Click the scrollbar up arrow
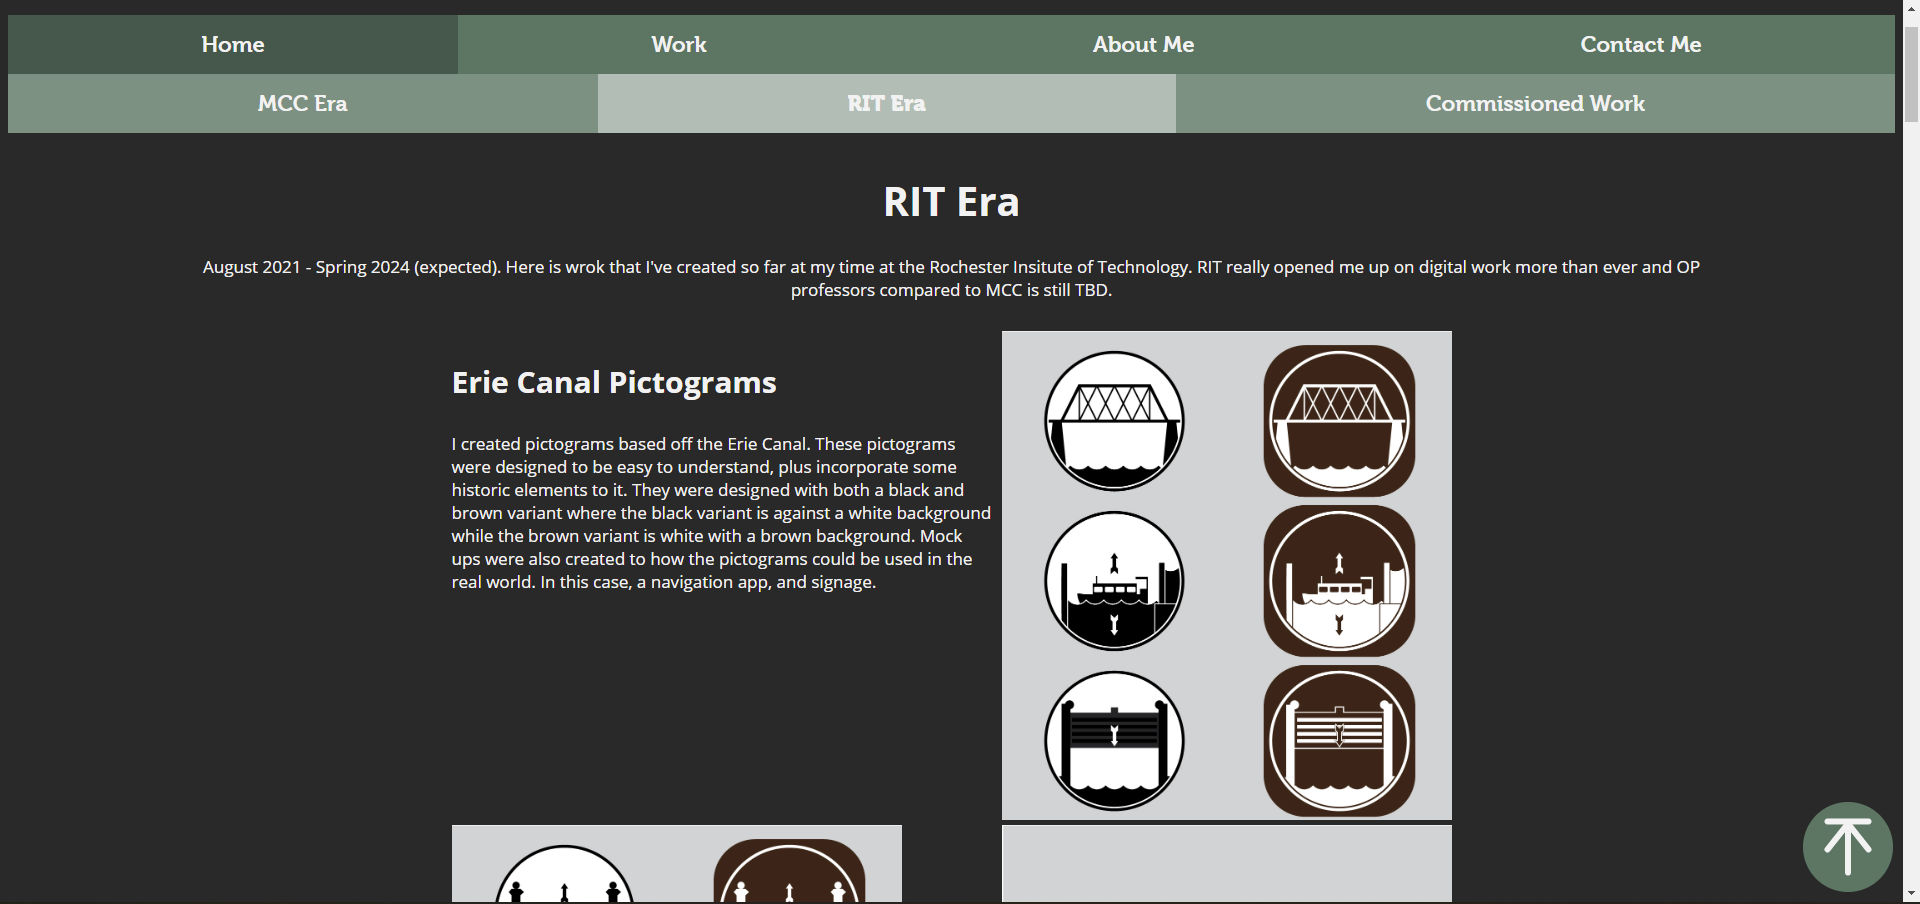The height and width of the screenshot is (904, 1920). [1911, 8]
